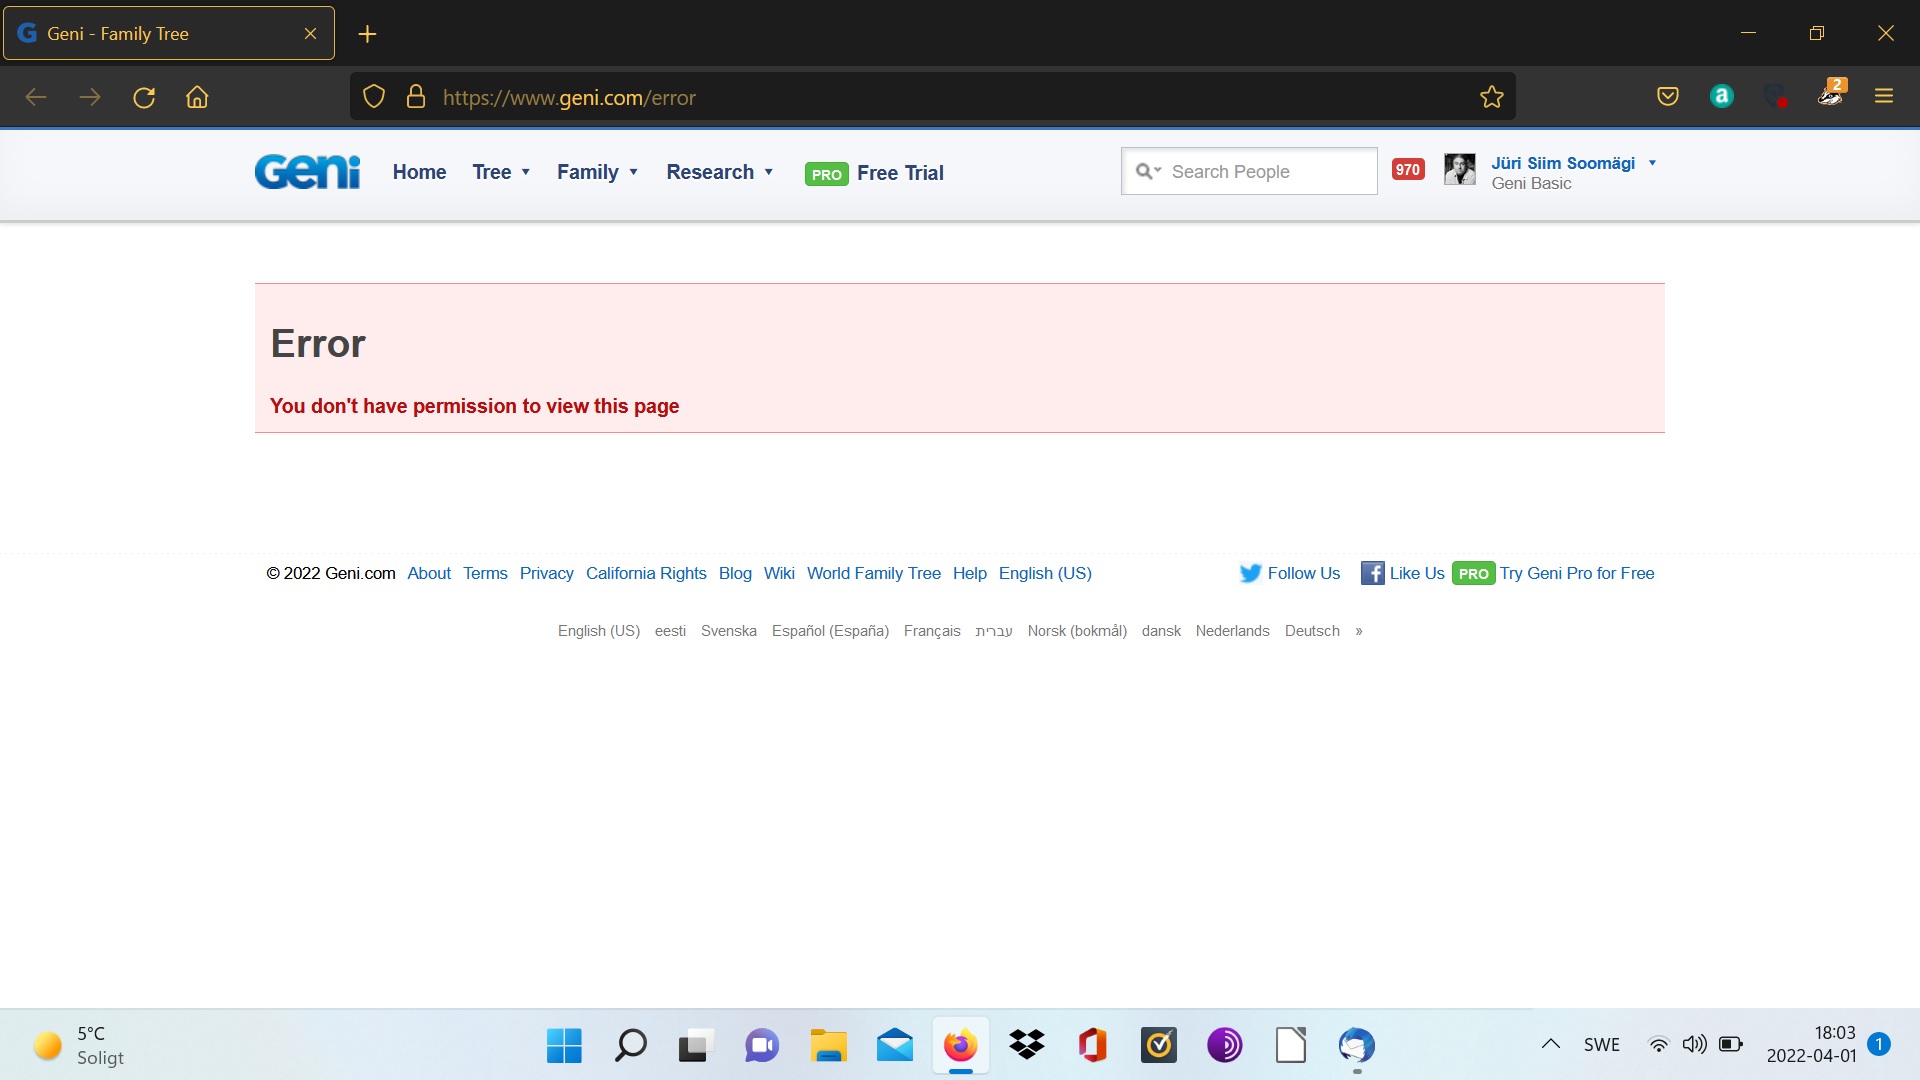Click the tracking protection shield icon
1920x1080 pixels.
pos(373,97)
